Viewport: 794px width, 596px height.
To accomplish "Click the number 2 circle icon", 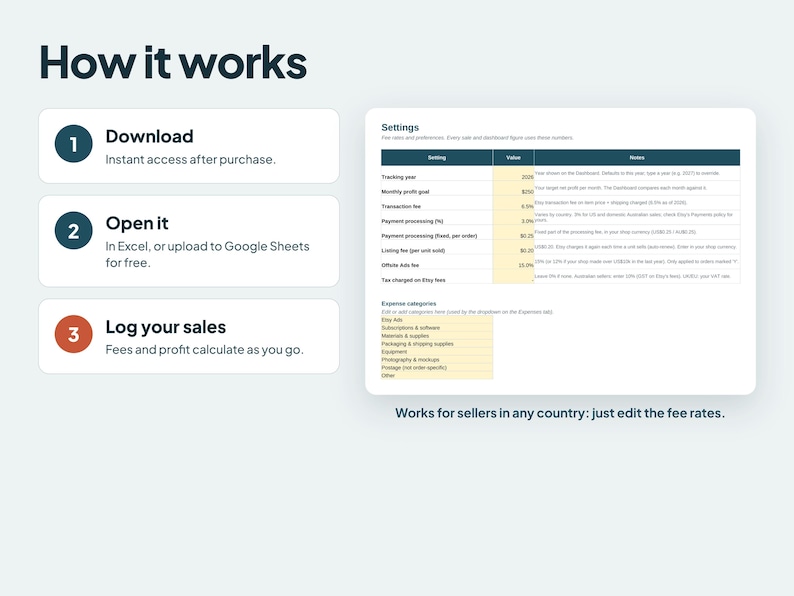I will 73,230.
